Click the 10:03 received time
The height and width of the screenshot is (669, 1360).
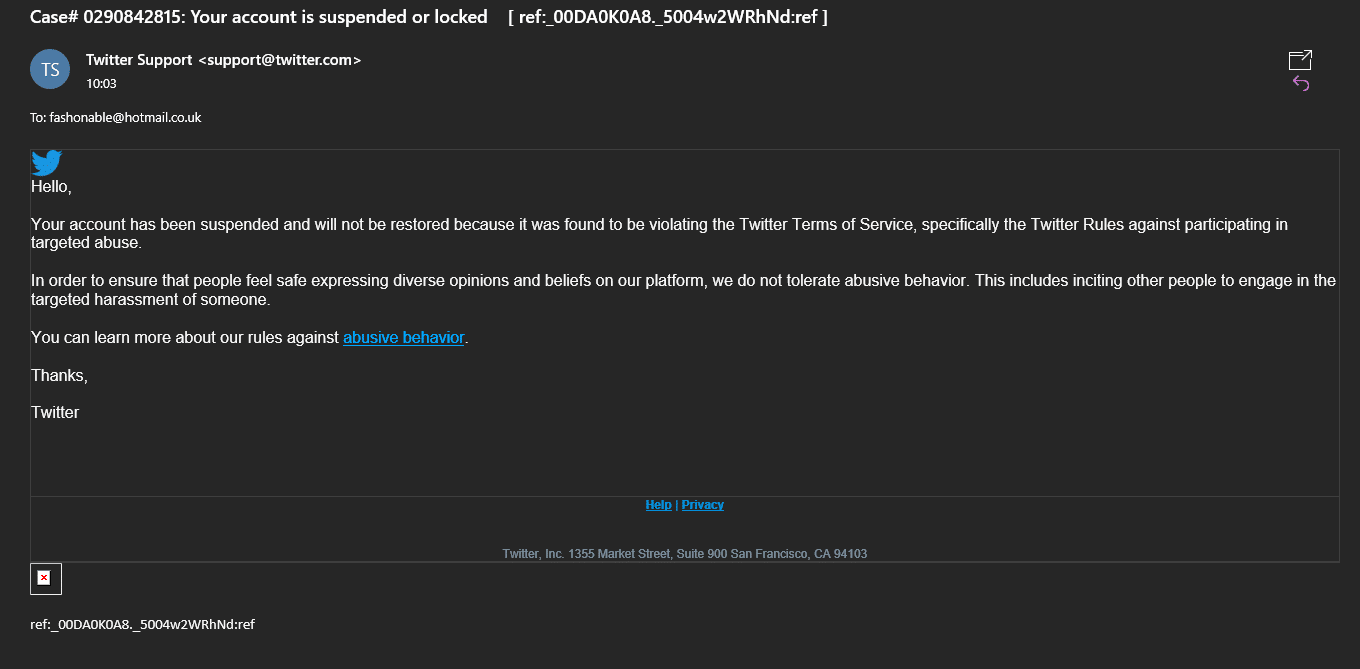point(101,84)
